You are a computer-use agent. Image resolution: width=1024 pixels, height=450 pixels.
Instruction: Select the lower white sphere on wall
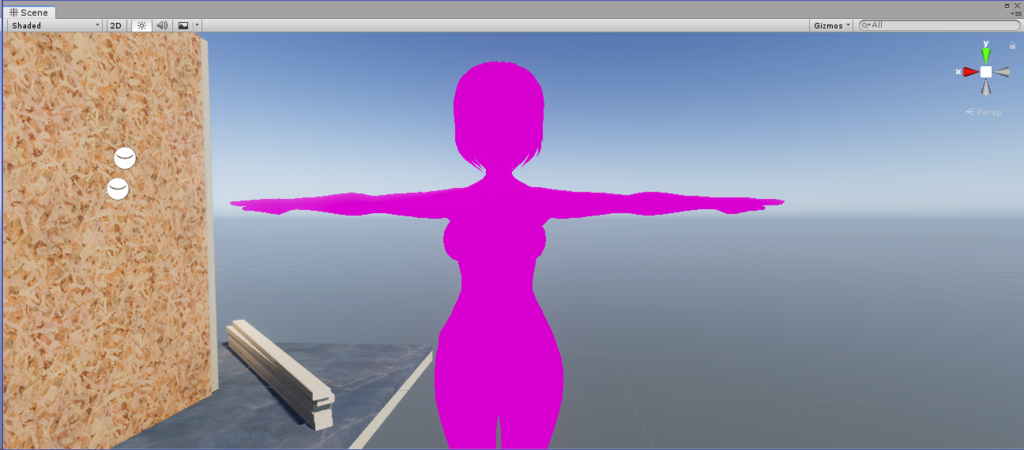tap(118, 189)
